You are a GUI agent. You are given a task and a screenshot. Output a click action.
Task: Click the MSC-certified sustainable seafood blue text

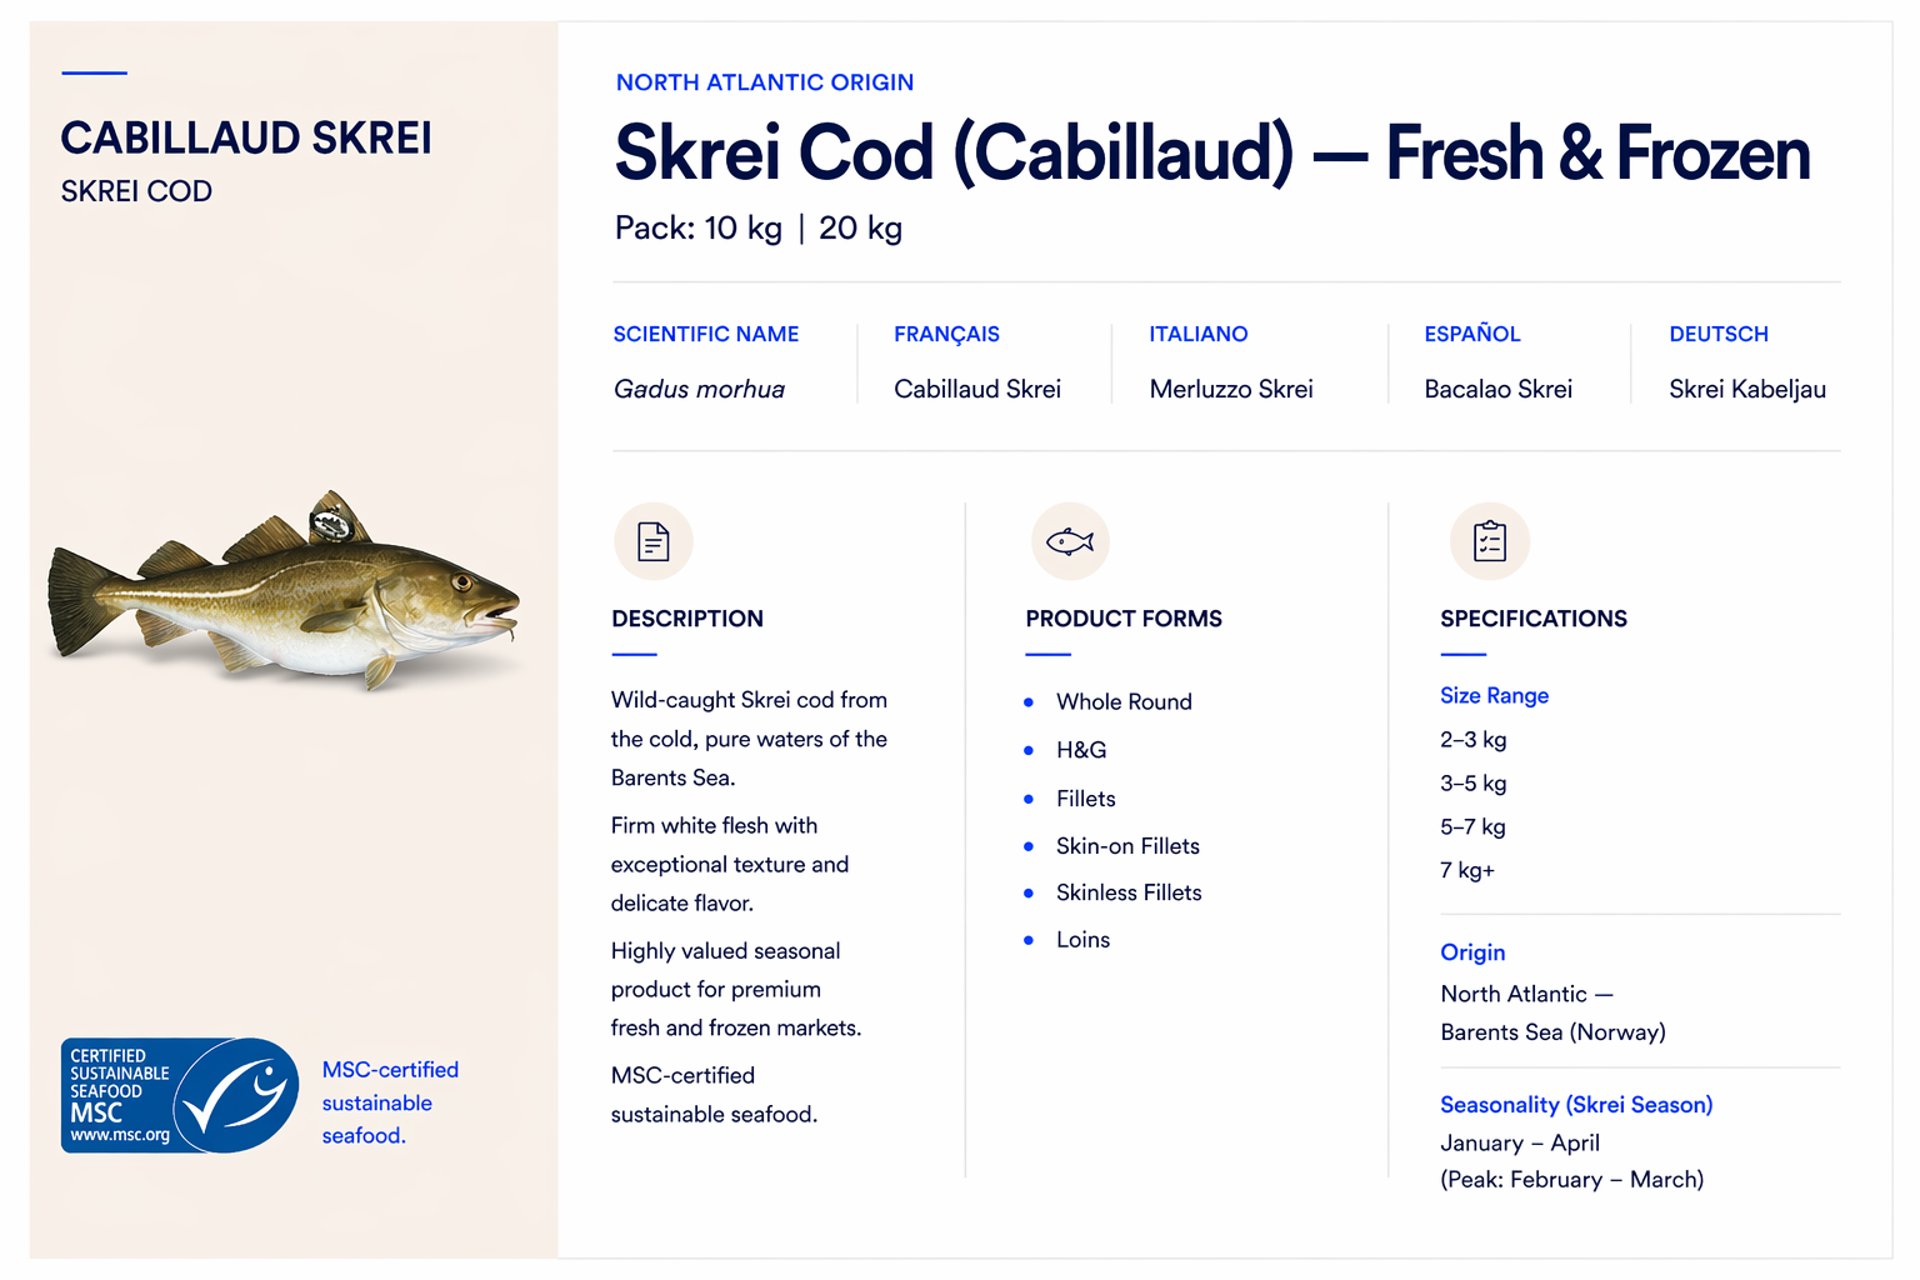[x=389, y=1103]
